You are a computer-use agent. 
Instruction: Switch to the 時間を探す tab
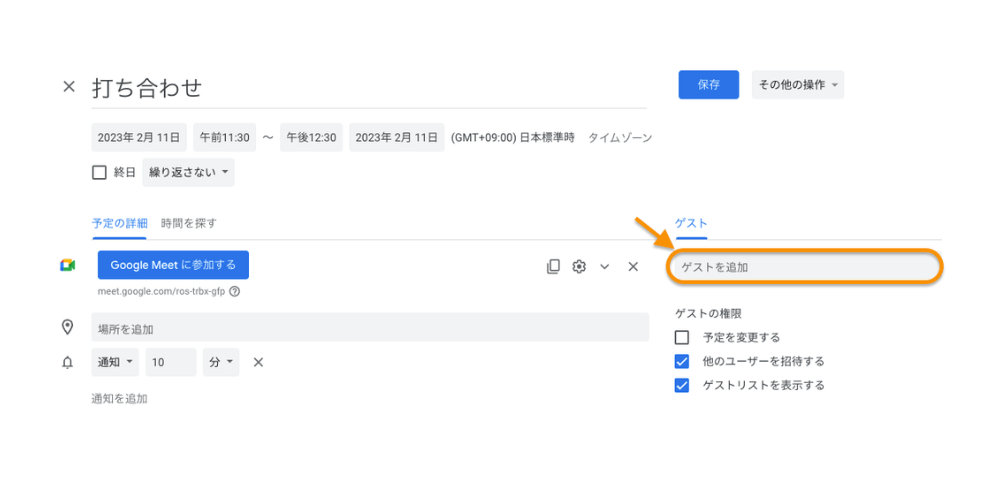pyautogui.click(x=189, y=223)
